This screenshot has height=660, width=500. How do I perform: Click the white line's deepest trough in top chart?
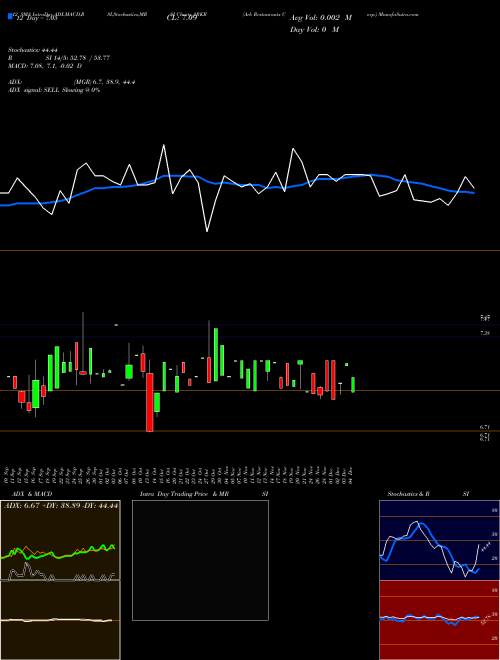click(x=207, y=231)
